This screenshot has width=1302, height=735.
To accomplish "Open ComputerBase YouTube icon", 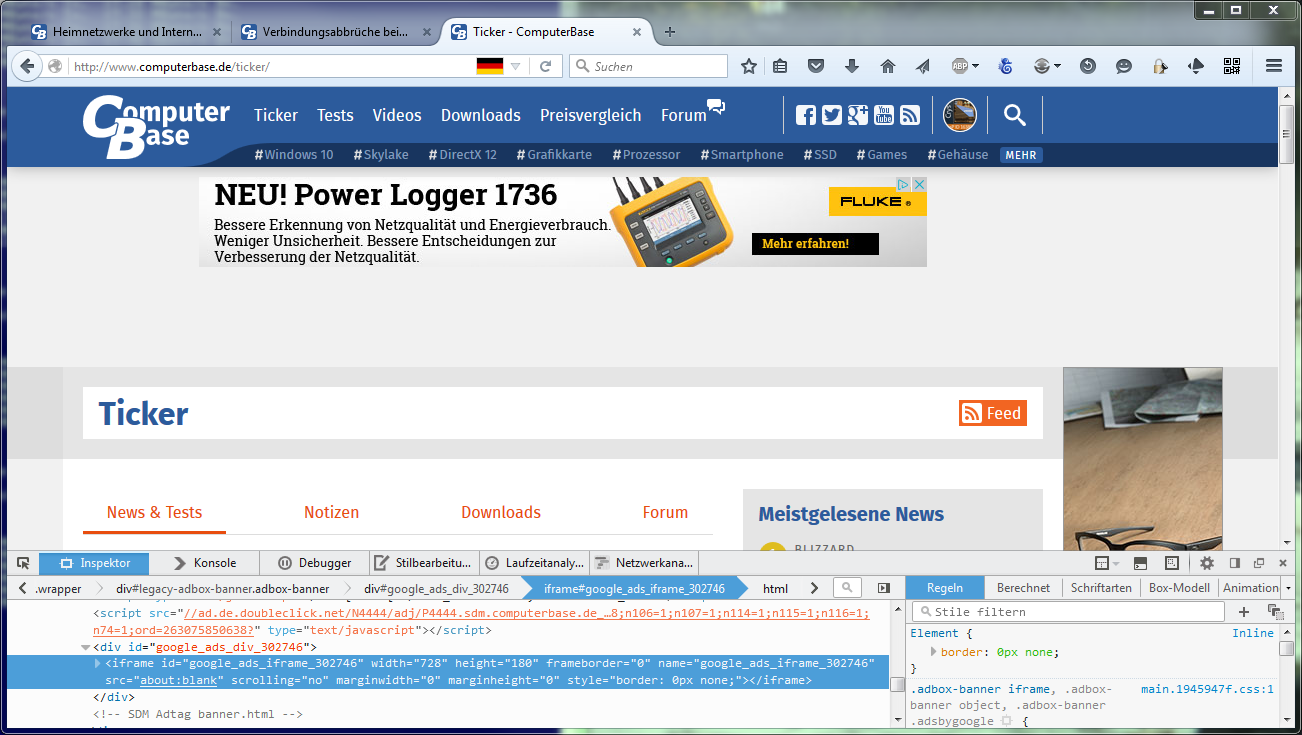I will click(883, 115).
